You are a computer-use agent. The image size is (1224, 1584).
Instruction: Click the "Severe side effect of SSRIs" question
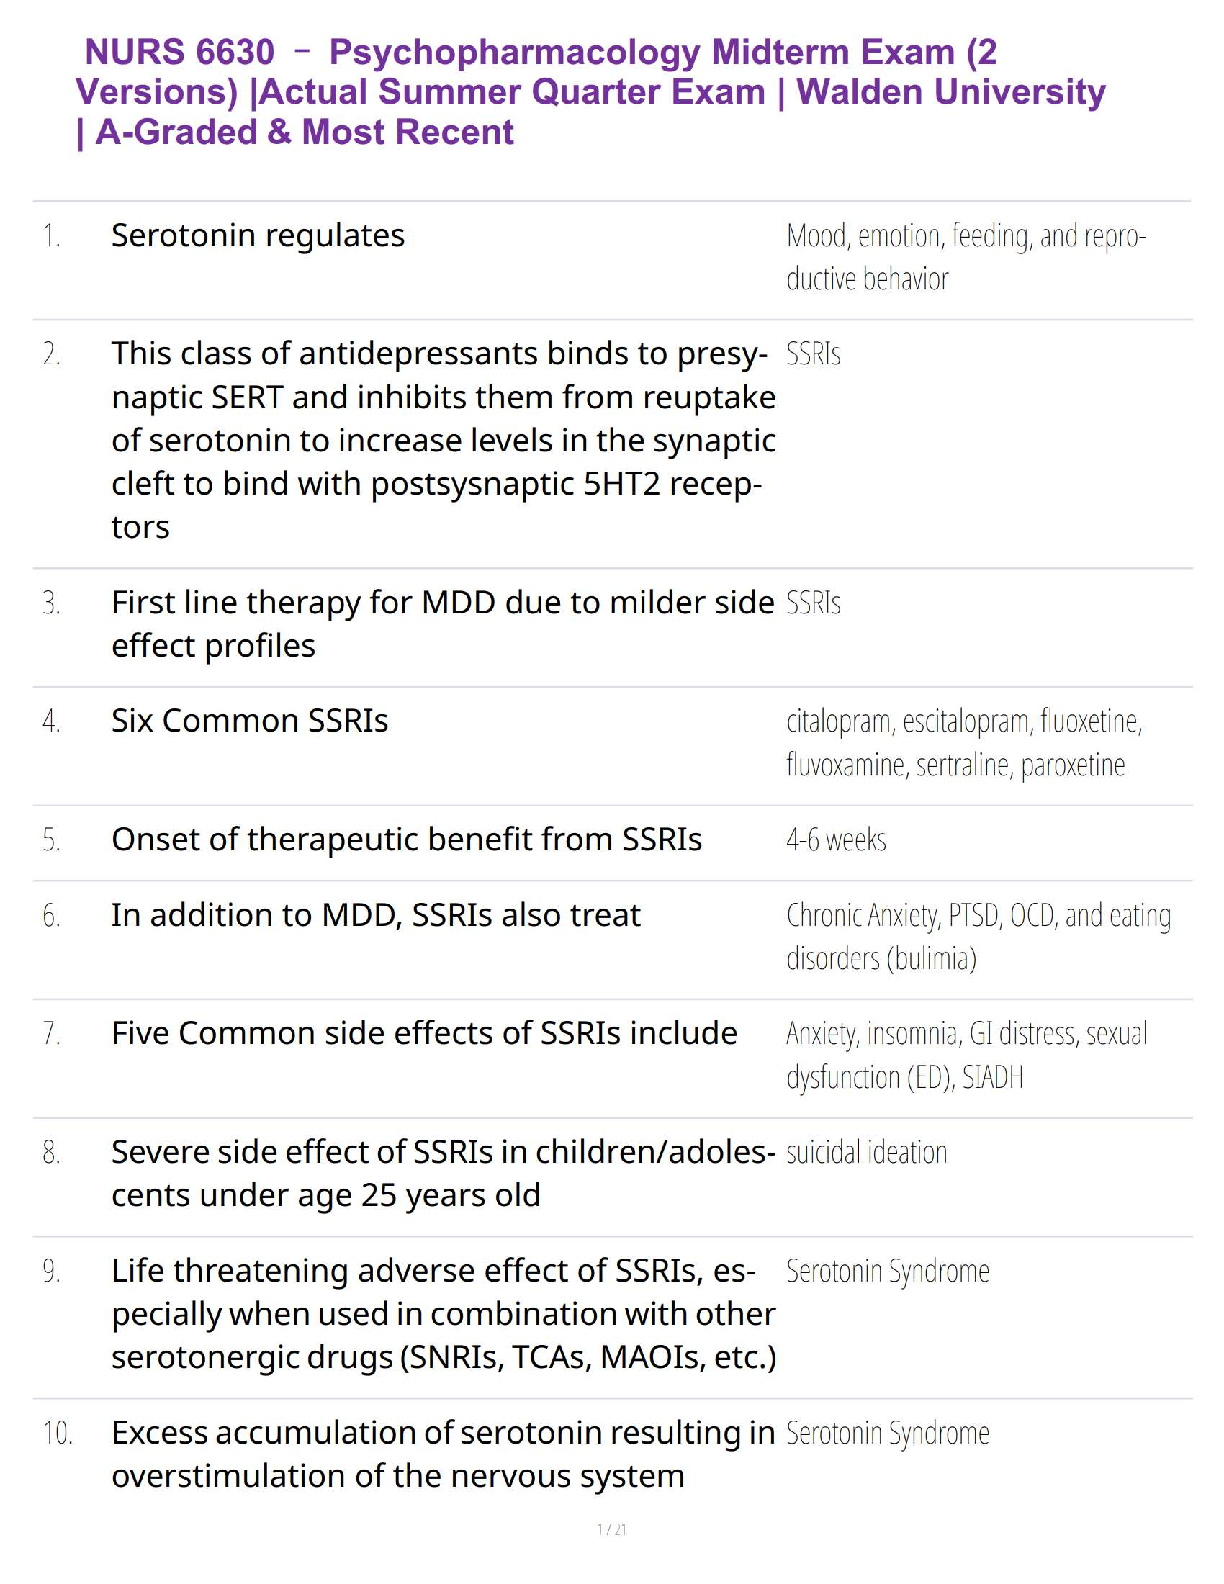442,1173
